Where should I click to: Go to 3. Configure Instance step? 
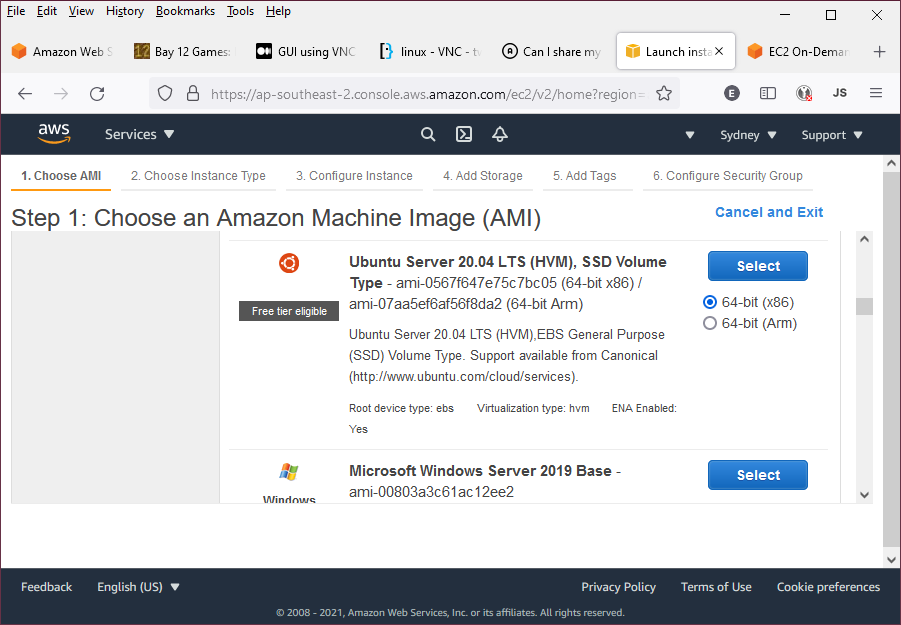[355, 176]
